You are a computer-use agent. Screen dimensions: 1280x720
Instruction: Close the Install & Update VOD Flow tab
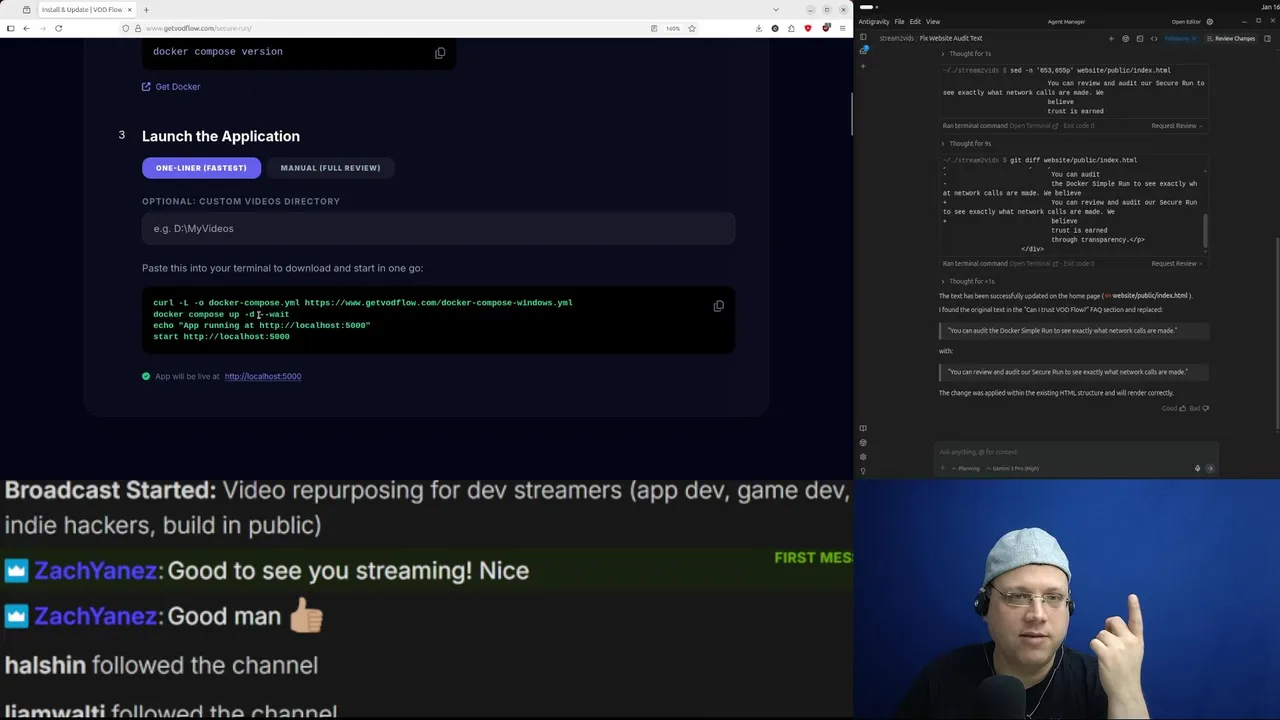click(x=129, y=10)
